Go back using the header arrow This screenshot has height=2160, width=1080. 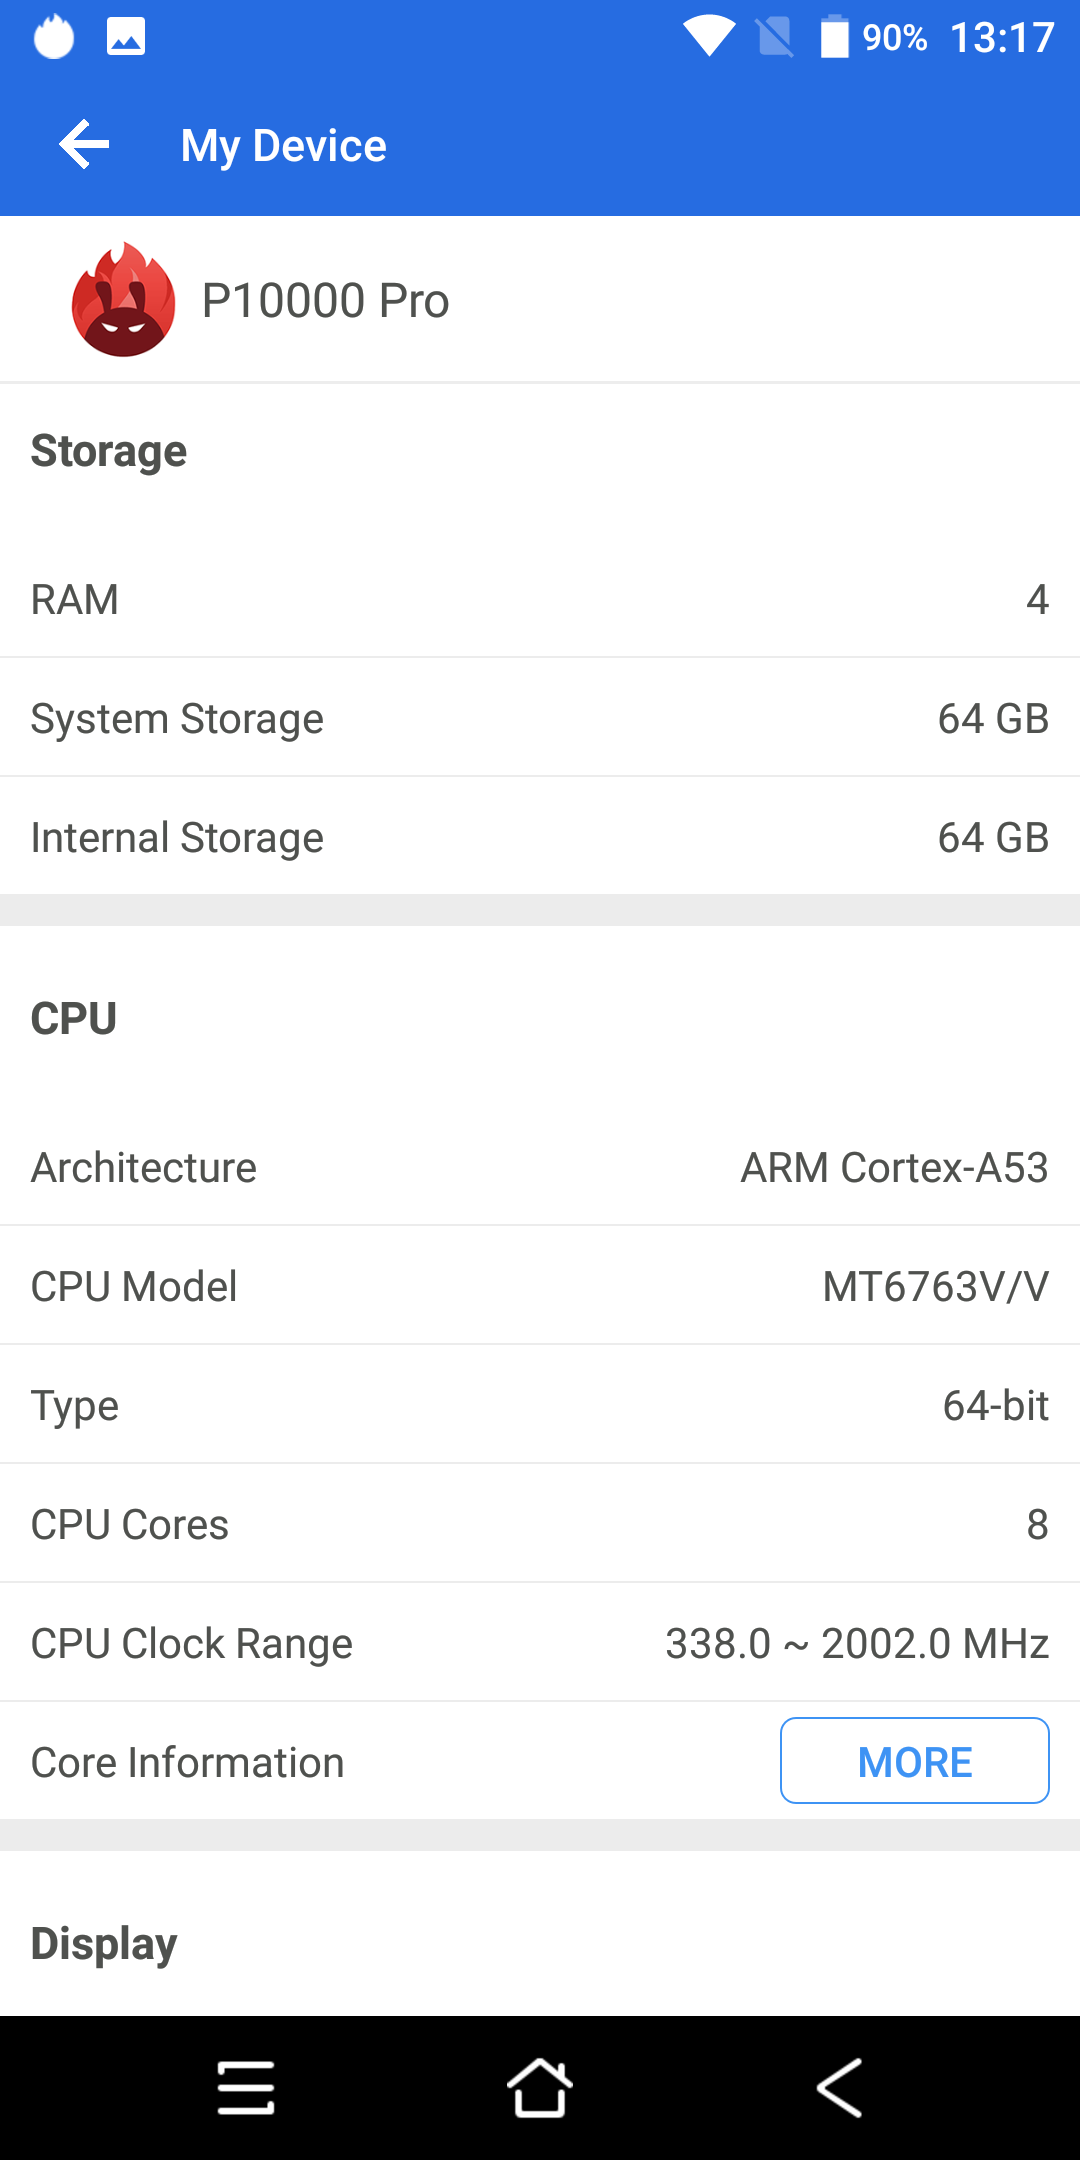[84, 145]
